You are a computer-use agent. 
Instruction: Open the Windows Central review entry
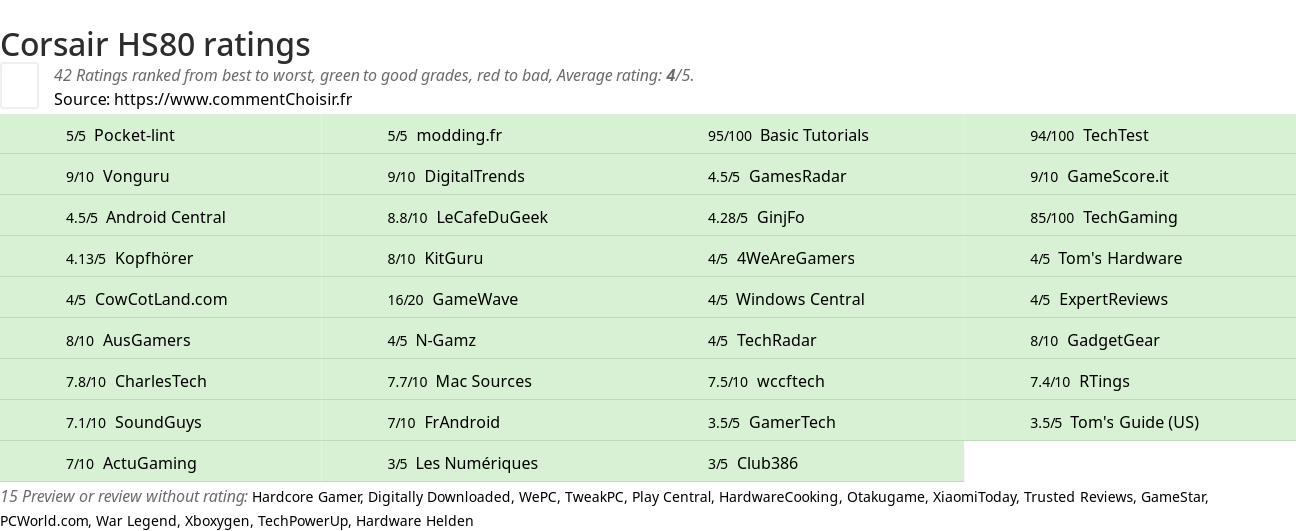[x=803, y=299]
